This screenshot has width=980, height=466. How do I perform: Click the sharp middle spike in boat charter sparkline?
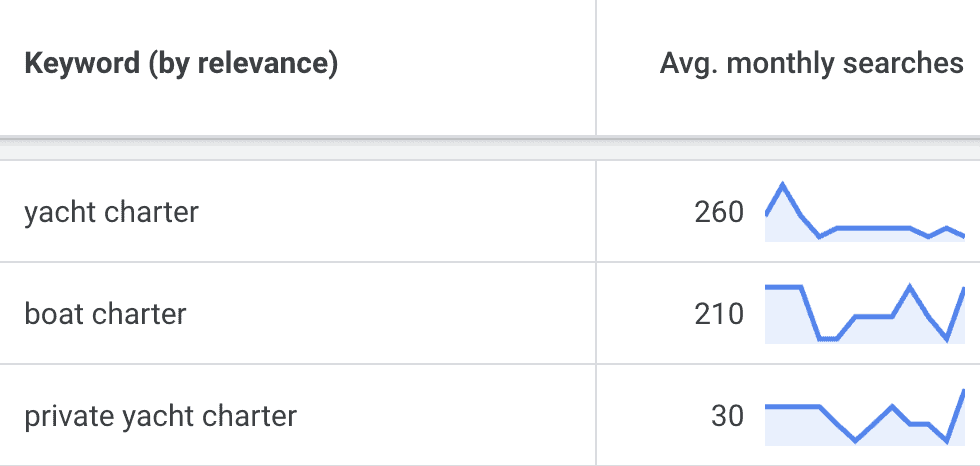pyautogui.click(x=909, y=287)
